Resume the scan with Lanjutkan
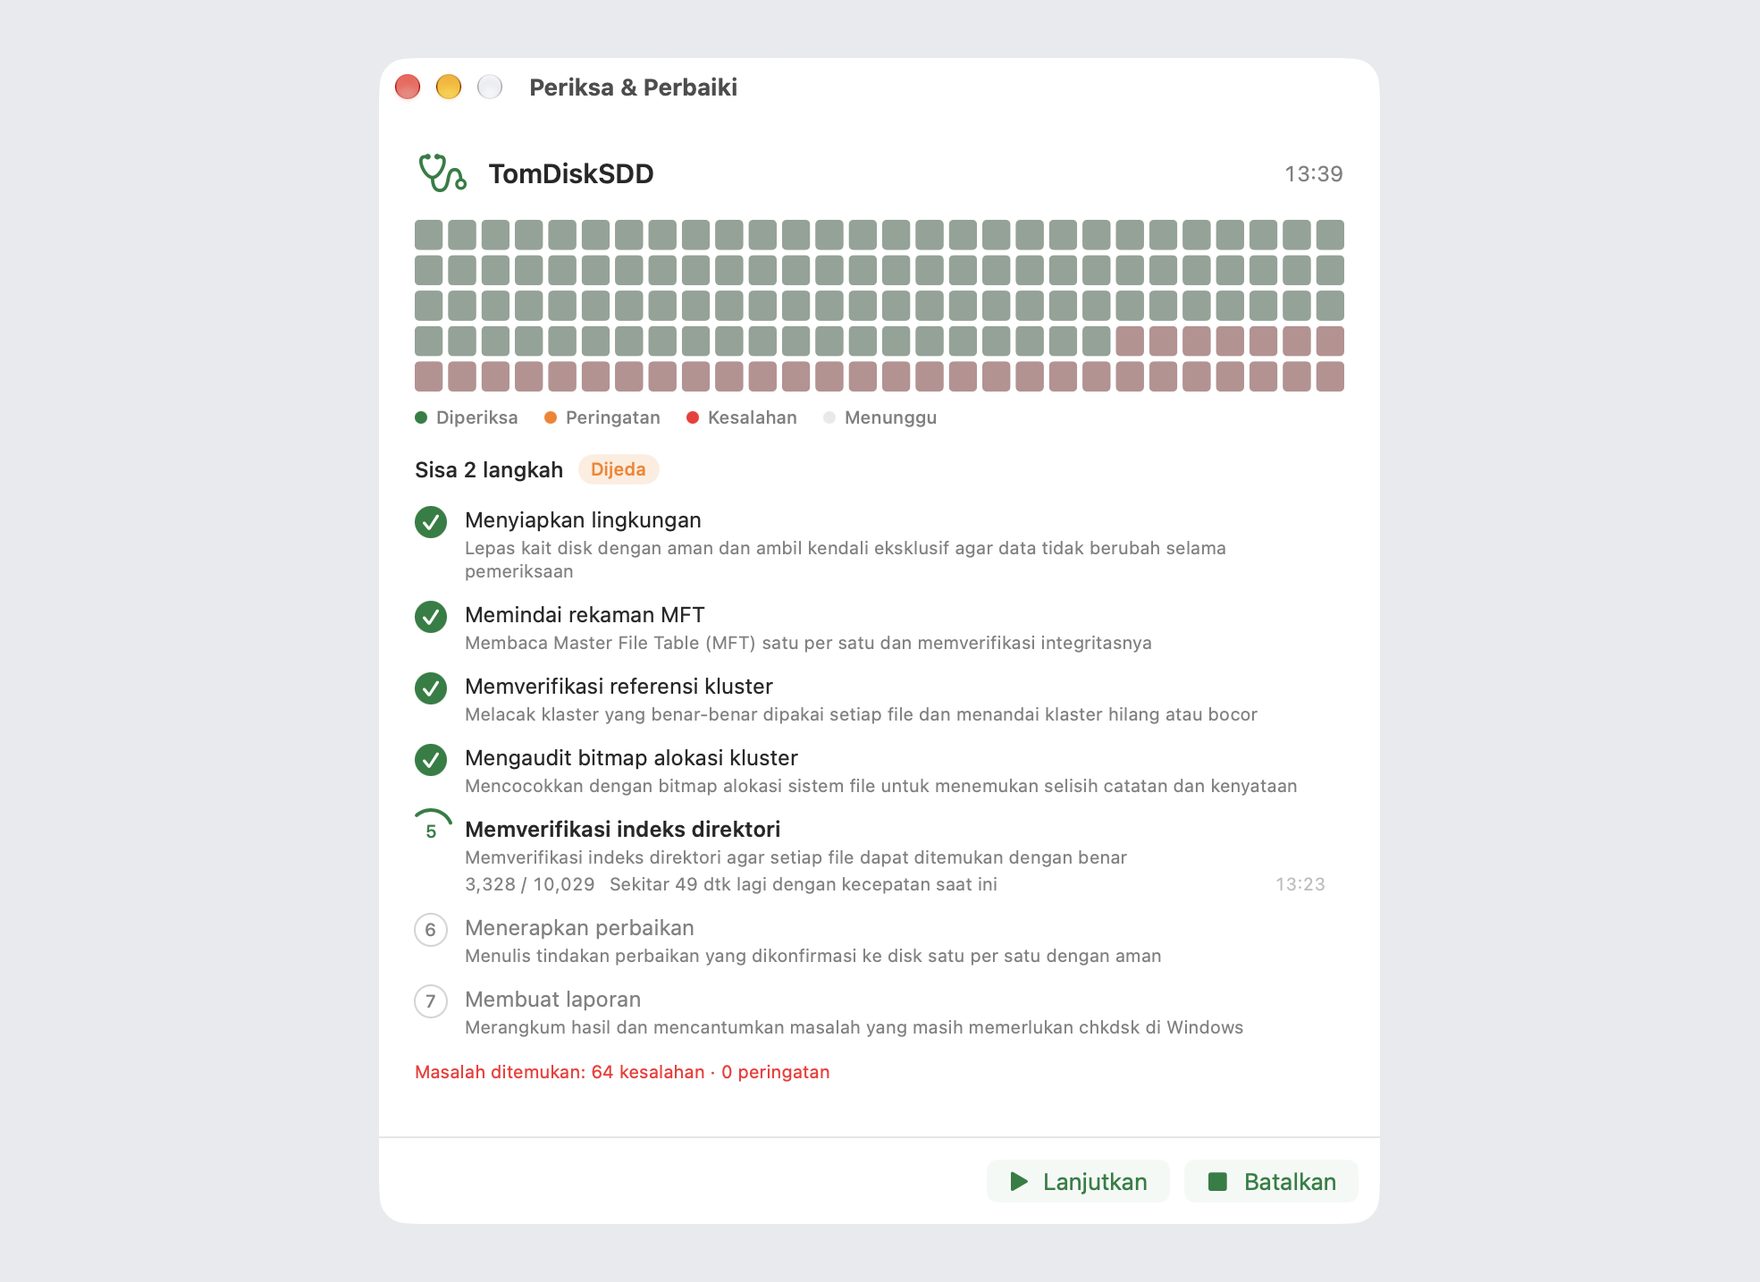1760x1282 pixels. 1078,1182
